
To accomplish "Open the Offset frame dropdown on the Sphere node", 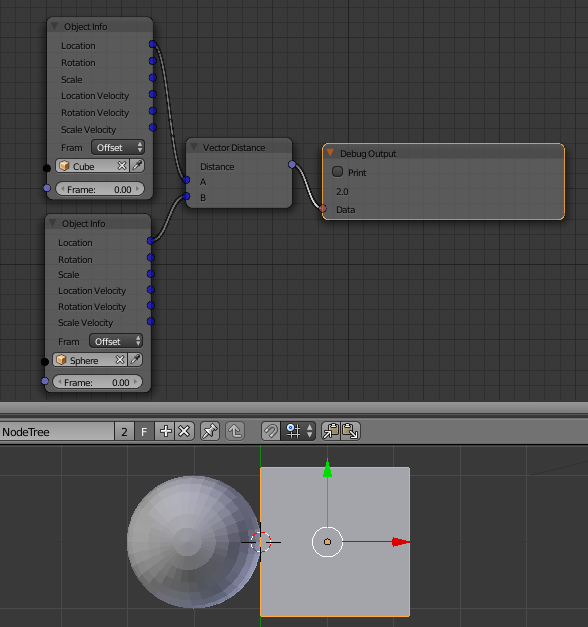I will (116, 341).
